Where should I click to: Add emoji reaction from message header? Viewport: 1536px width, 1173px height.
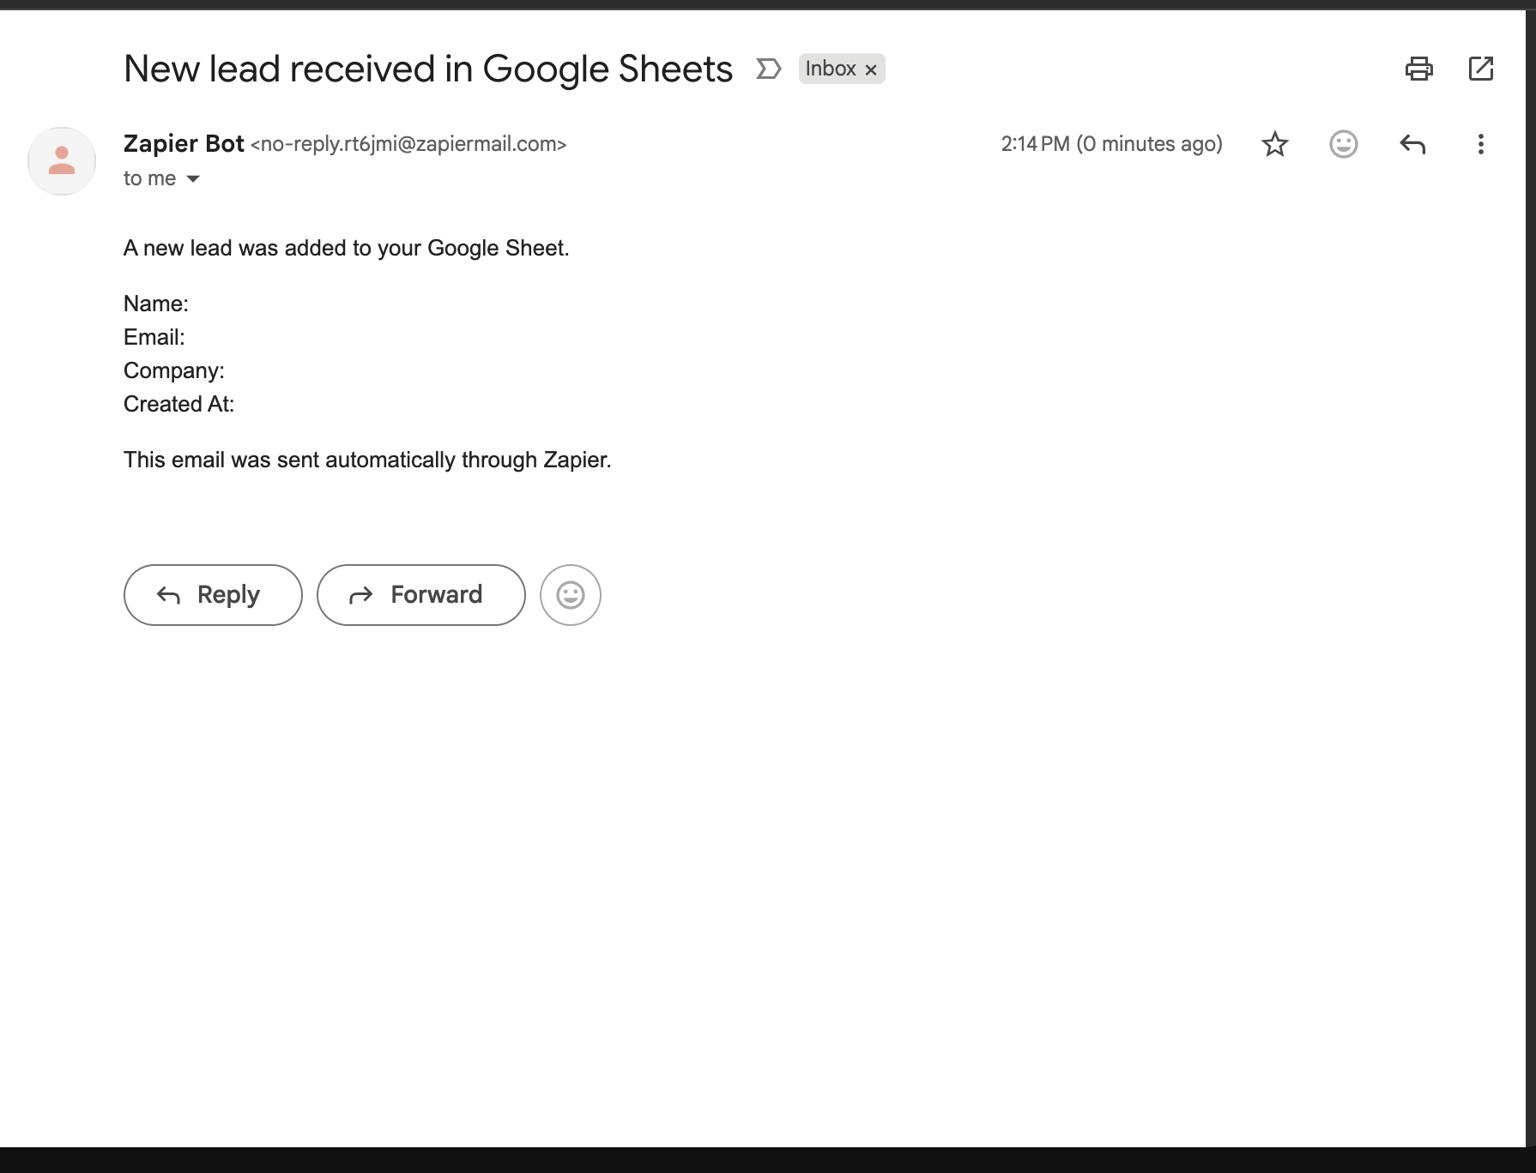[1343, 144]
